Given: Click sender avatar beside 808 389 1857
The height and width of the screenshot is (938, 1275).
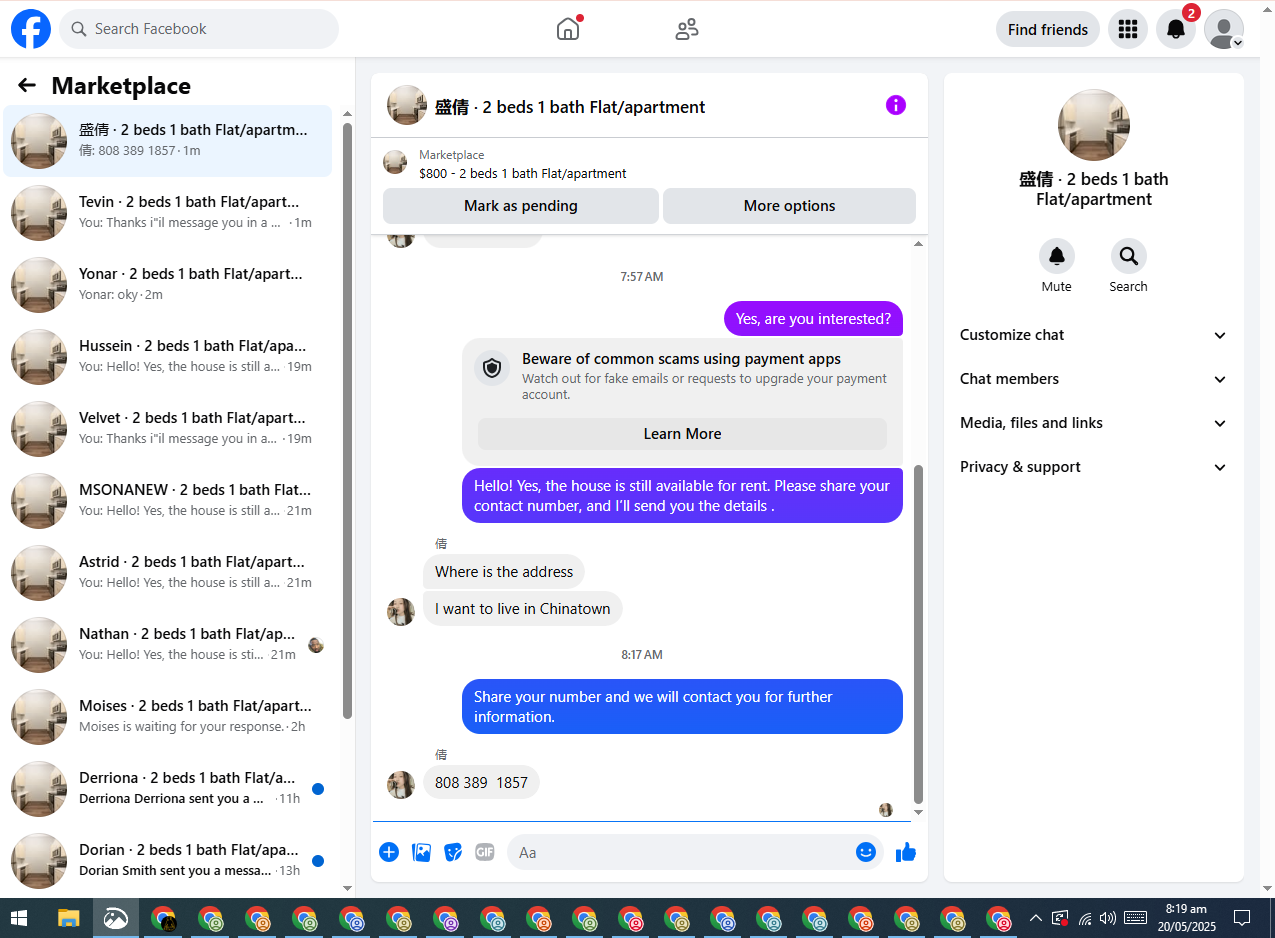Looking at the screenshot, I should [401, 785].
